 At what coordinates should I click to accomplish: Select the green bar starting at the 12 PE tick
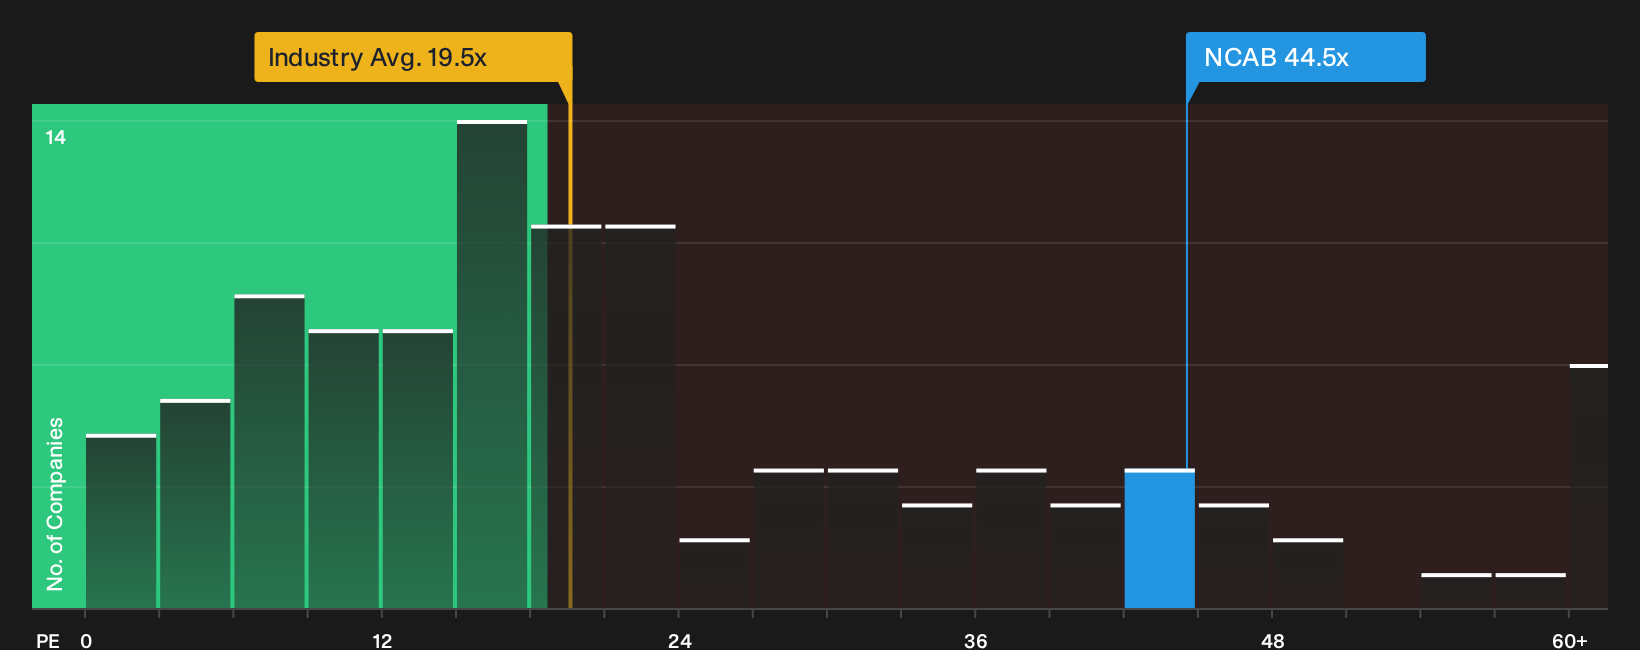click(x=418, y=469)
